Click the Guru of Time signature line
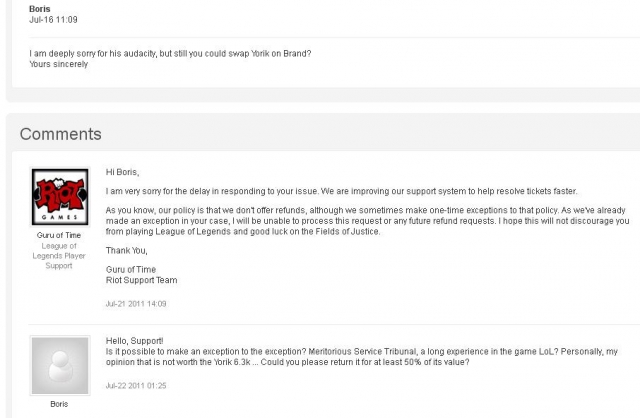Screen dimensions: 640x418 pyautogui.click(x=131, y=269)
